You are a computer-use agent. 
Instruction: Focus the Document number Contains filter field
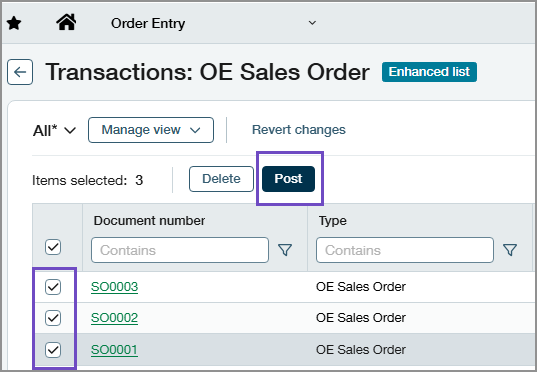point(180,250)
